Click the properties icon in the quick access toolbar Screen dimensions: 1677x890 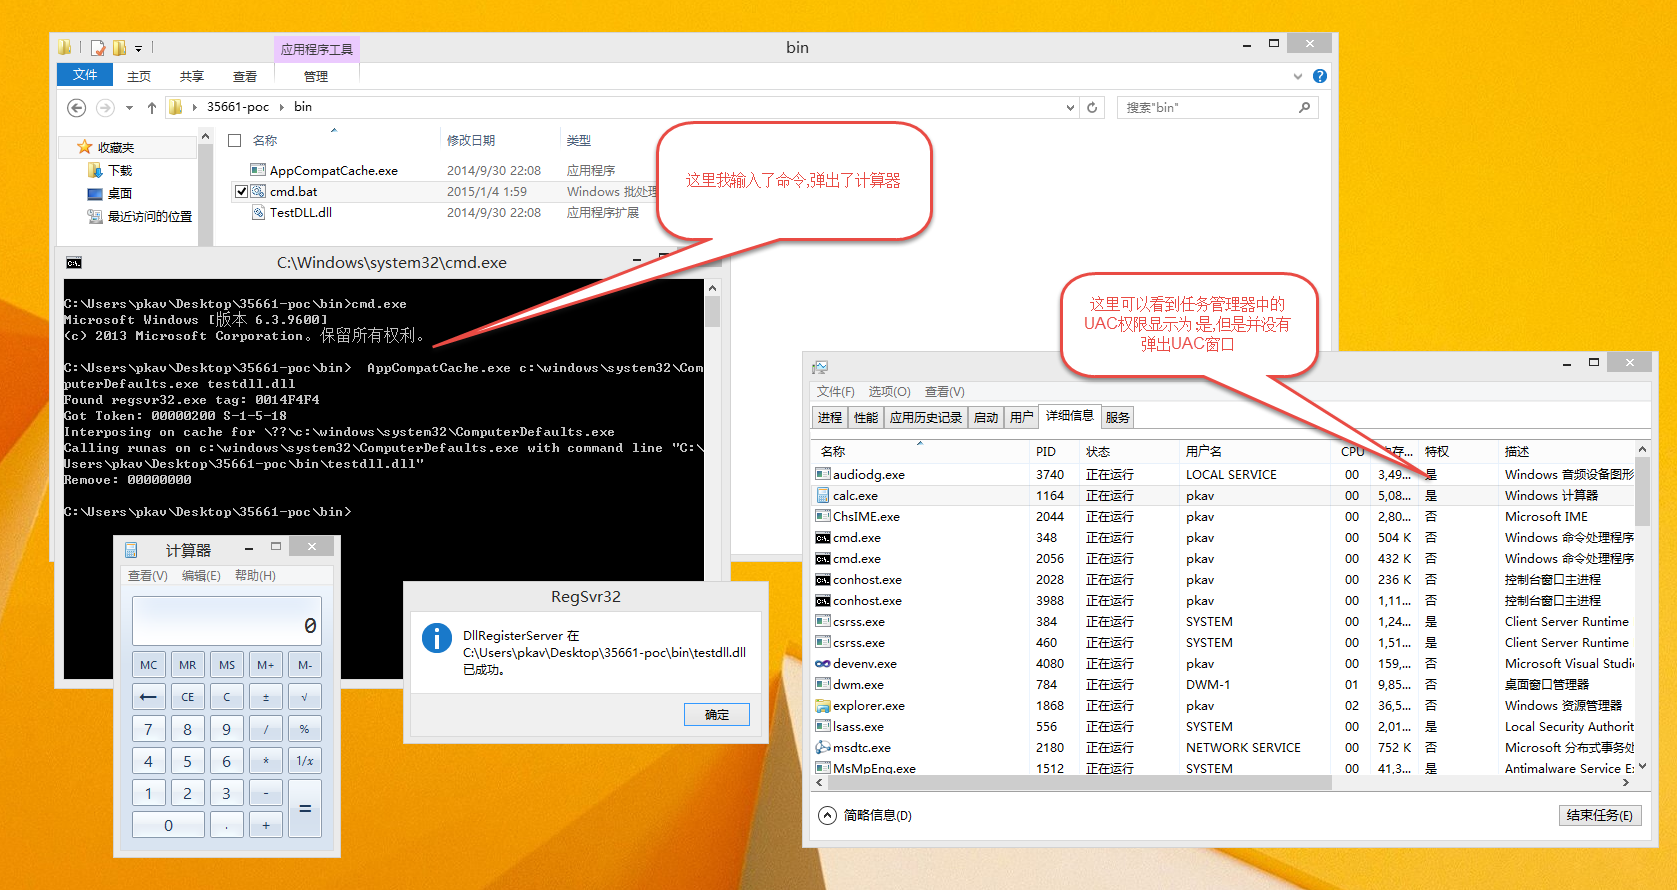click(x=98, y=47)
